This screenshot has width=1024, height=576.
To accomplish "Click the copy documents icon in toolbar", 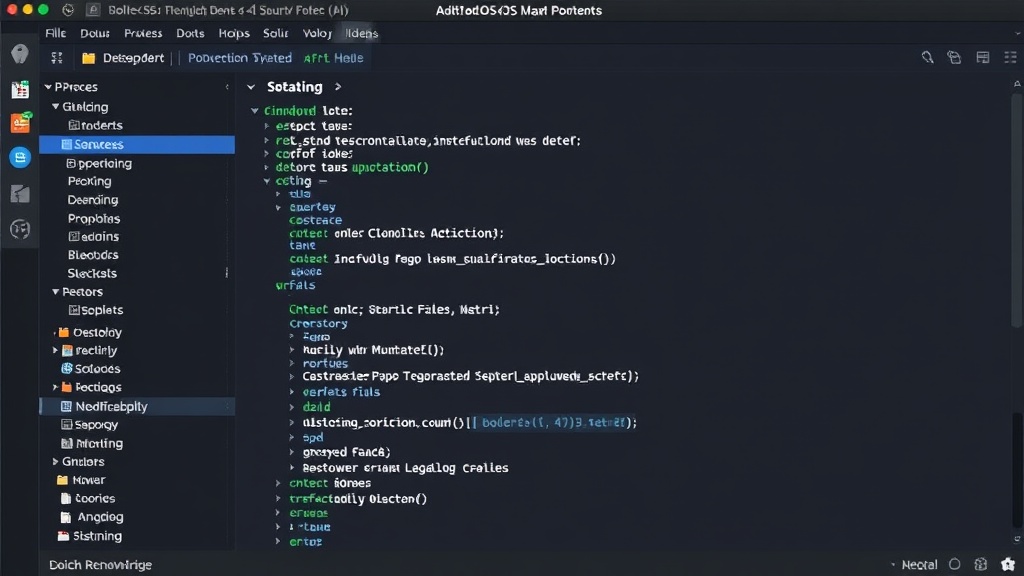I will click(x=954, y=57).
